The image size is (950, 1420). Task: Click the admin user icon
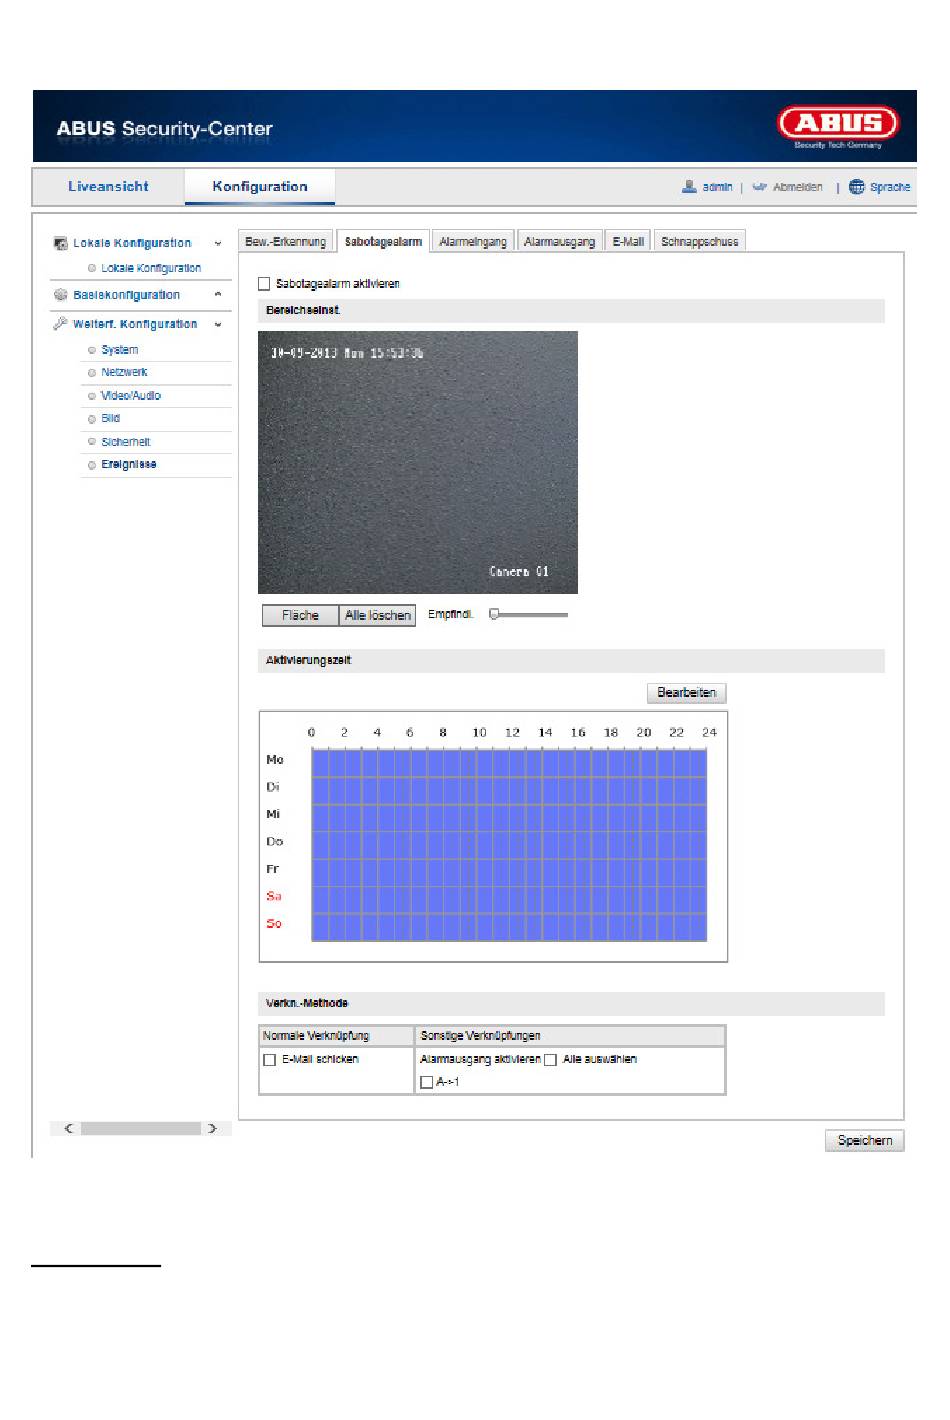[x=689, y=187]
